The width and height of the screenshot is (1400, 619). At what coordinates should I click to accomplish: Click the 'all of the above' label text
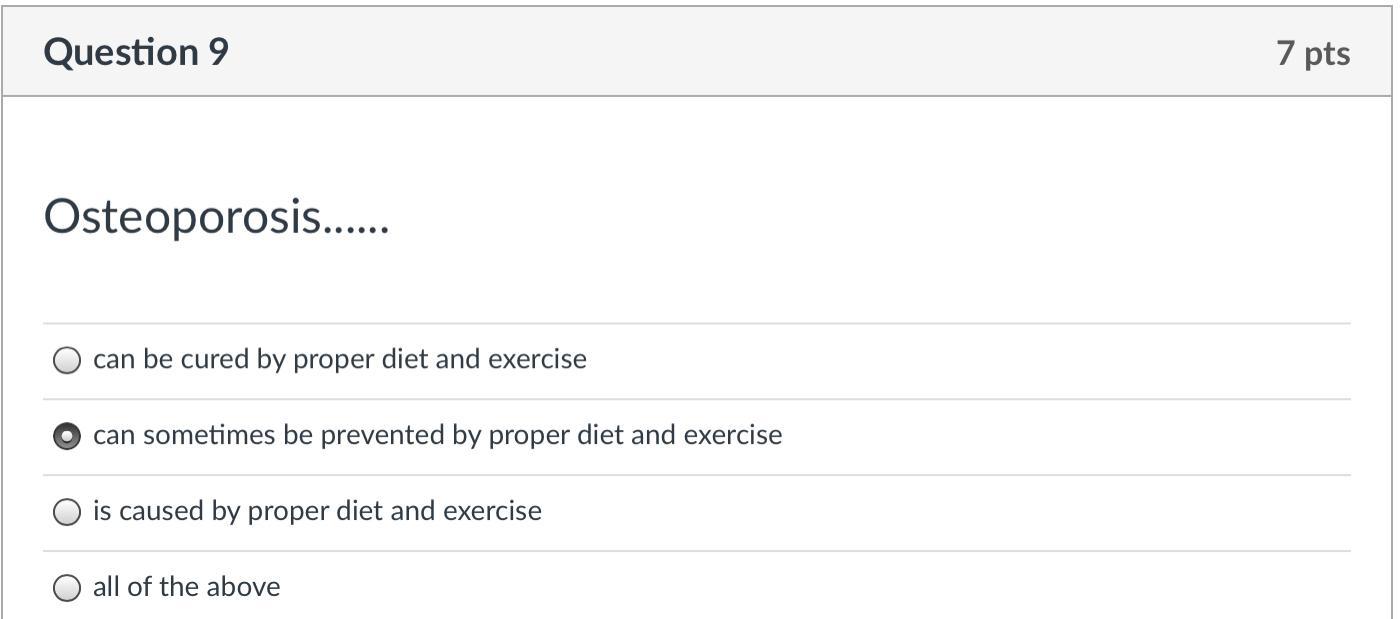pyautogui.click(x=186, y=587)
